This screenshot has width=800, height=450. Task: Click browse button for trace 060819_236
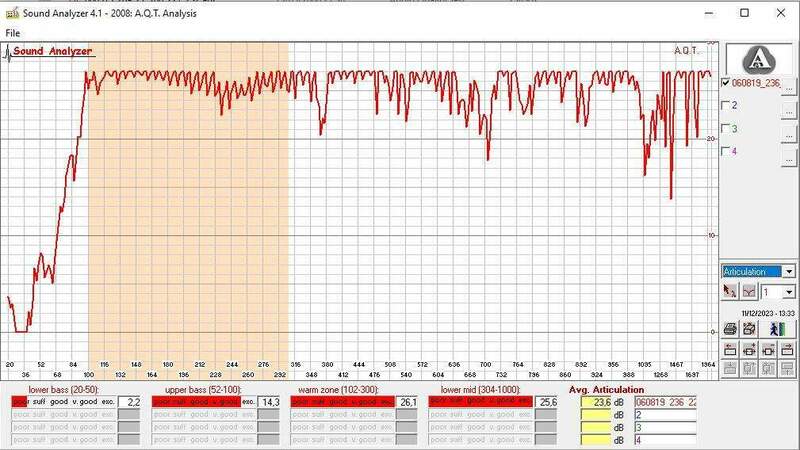[789, 89]
